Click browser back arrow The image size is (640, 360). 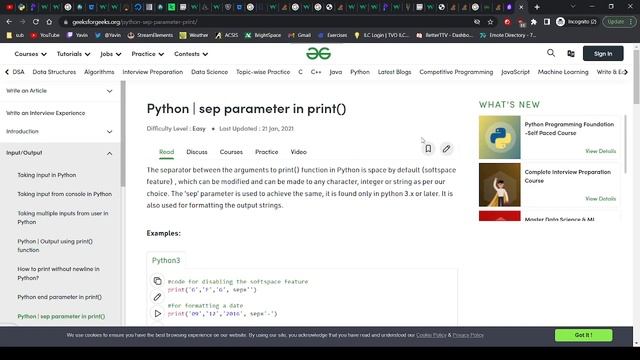coord(9,22)
